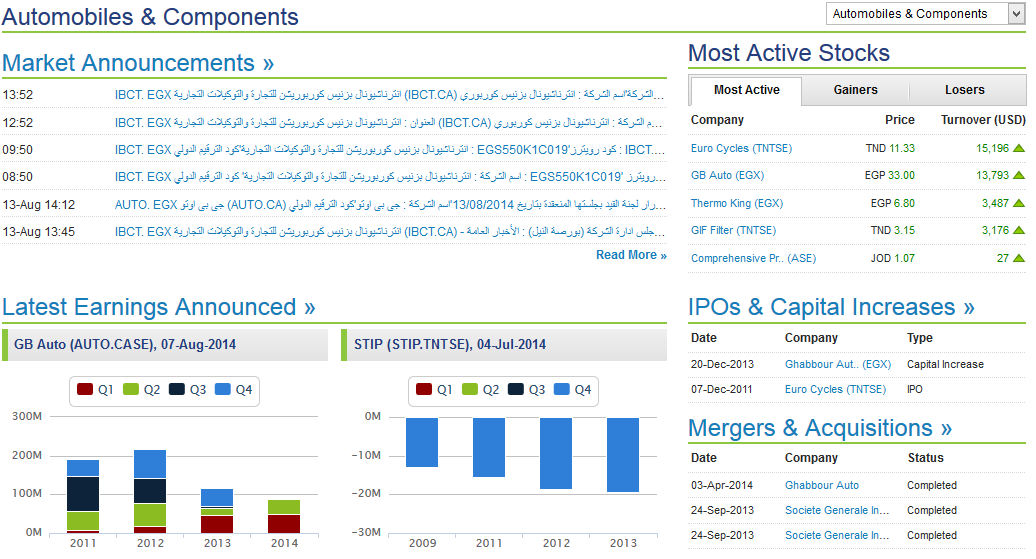
Task: Open Euro Cycles (TNTSE) IPO entry
Action: [x=835, y=389]
